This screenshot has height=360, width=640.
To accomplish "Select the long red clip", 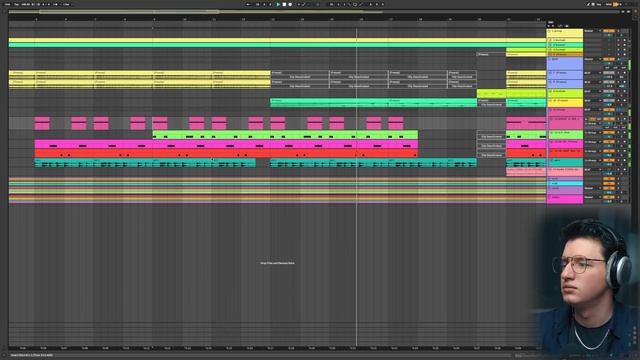I will click(x=226, y=153).
